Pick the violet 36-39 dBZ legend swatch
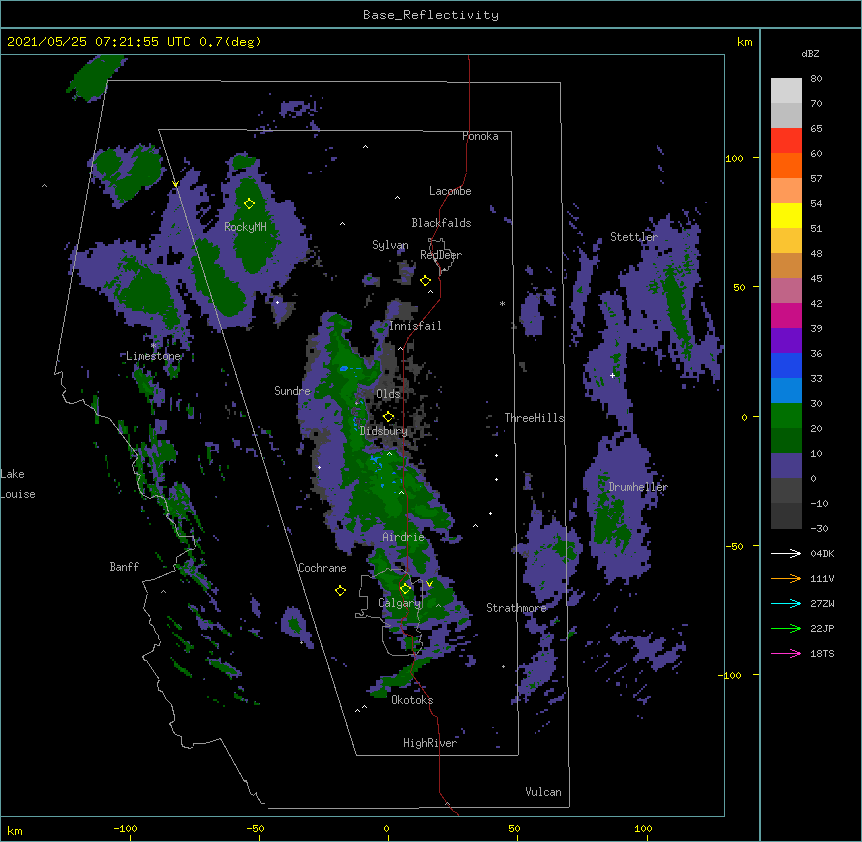This screenshot has height=842, width=862. click(x=786, y=341)
